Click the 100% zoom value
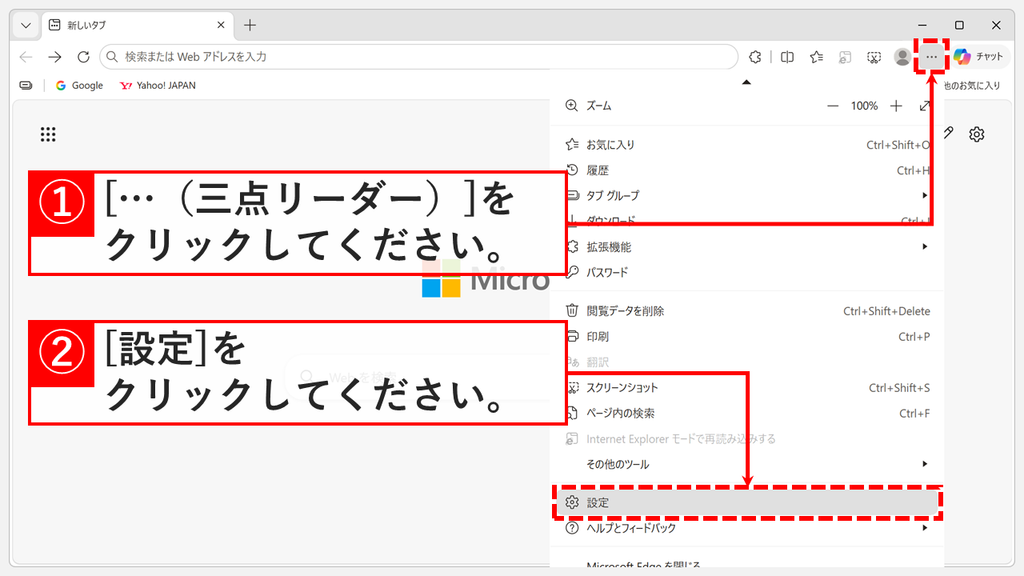The image size is (1024, 576). coord(864,106)
